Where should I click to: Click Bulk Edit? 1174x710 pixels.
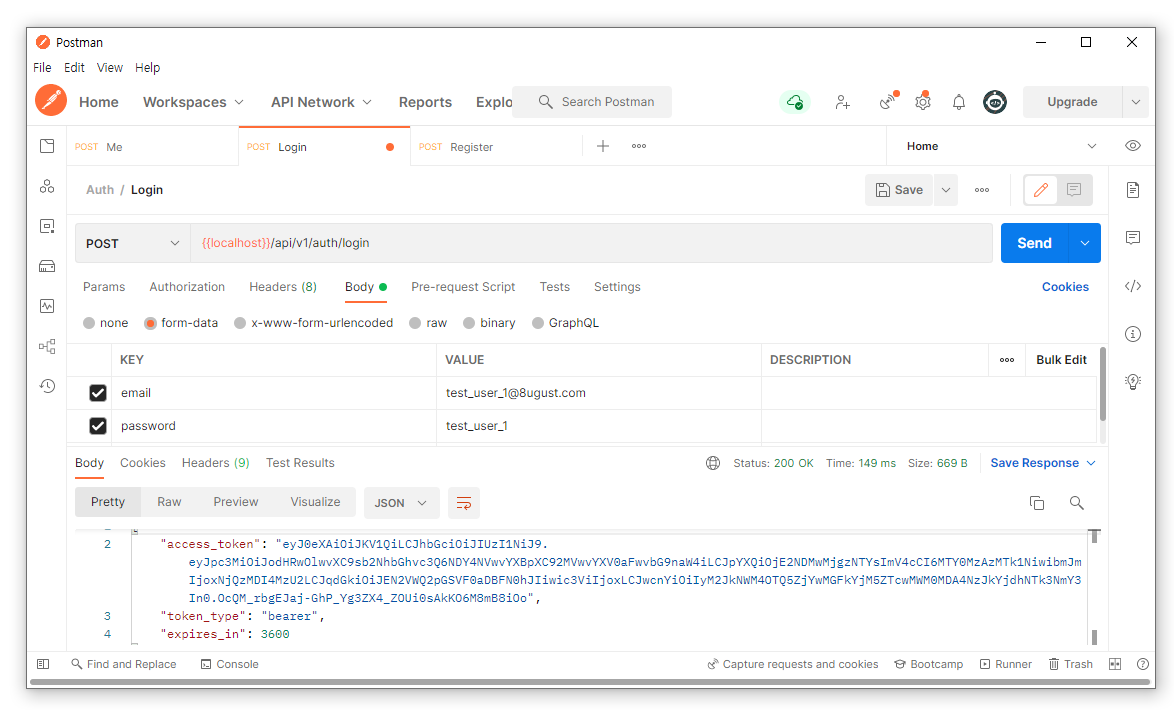click(x=1061, y=360)
